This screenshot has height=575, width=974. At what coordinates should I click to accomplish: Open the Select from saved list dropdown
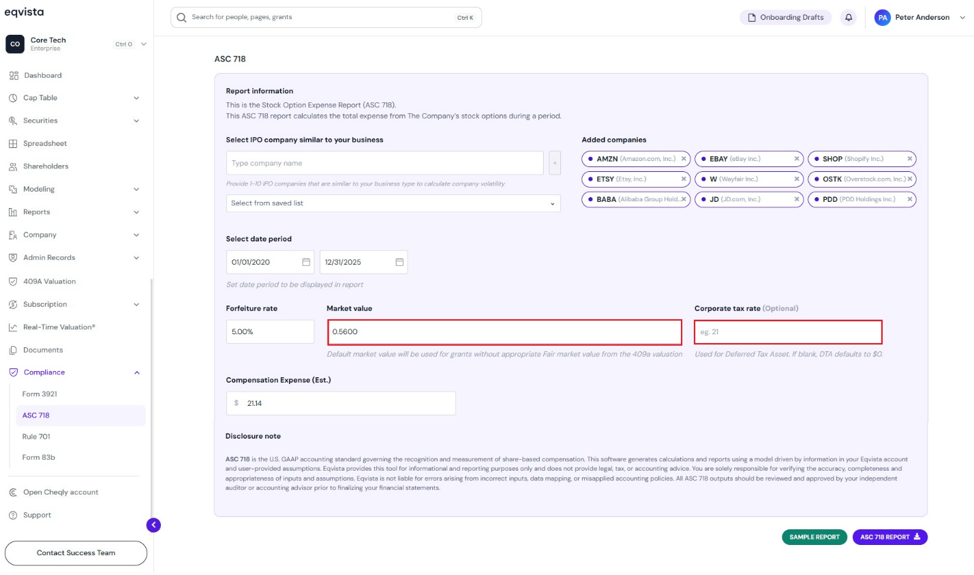[x=393, y=203]
